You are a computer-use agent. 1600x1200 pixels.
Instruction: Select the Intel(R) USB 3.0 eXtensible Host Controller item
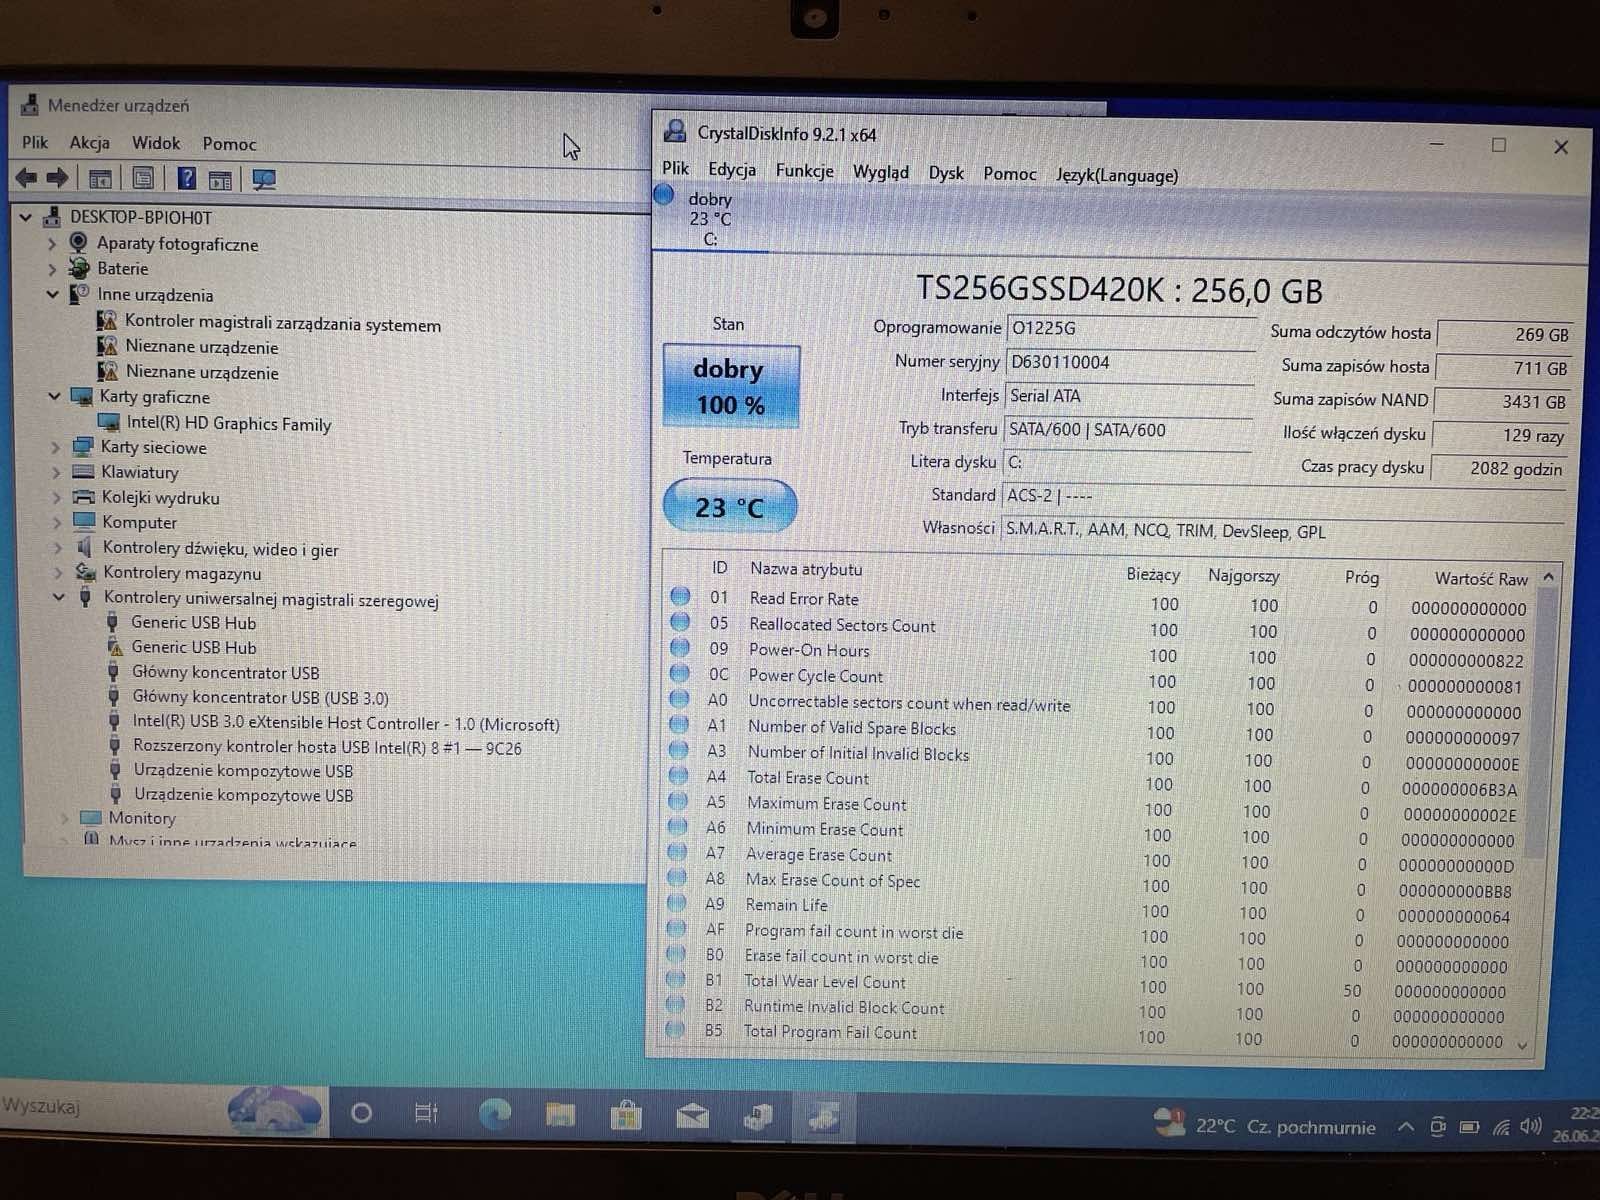[346, 722]
